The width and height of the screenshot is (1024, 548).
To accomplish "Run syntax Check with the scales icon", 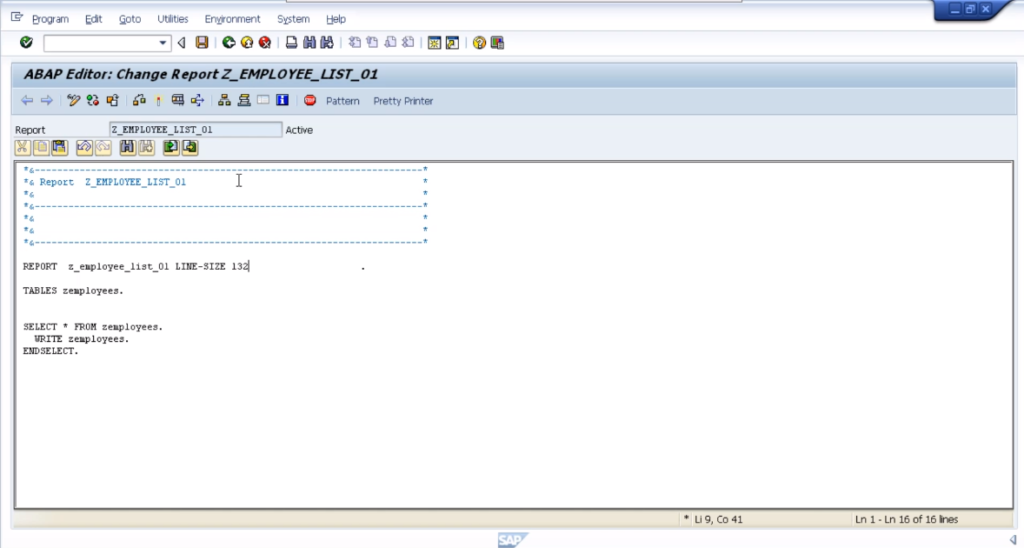I will coord(139,101).
